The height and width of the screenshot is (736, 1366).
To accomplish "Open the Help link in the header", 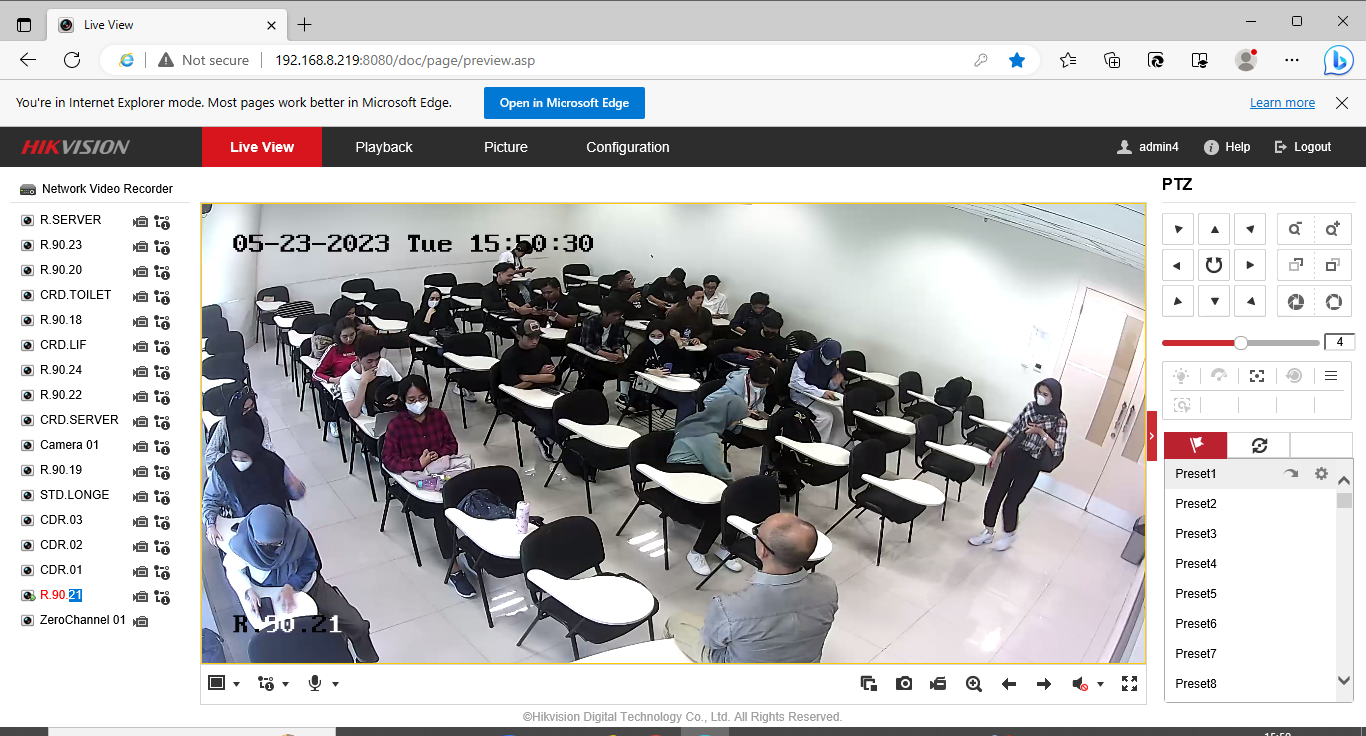I will [x=1227, y=147].
